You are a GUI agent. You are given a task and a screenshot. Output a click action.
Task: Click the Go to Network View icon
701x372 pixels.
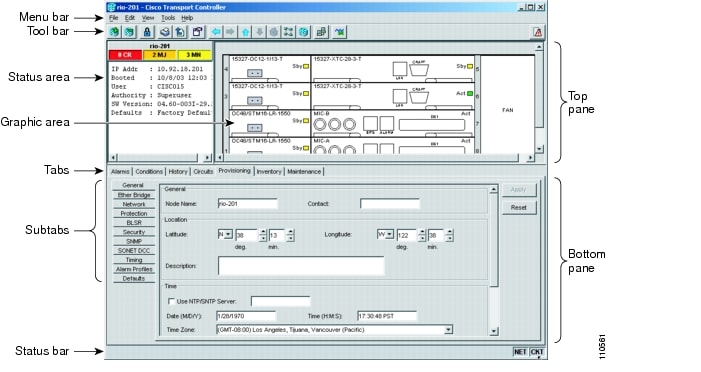[x=288, y=32]
